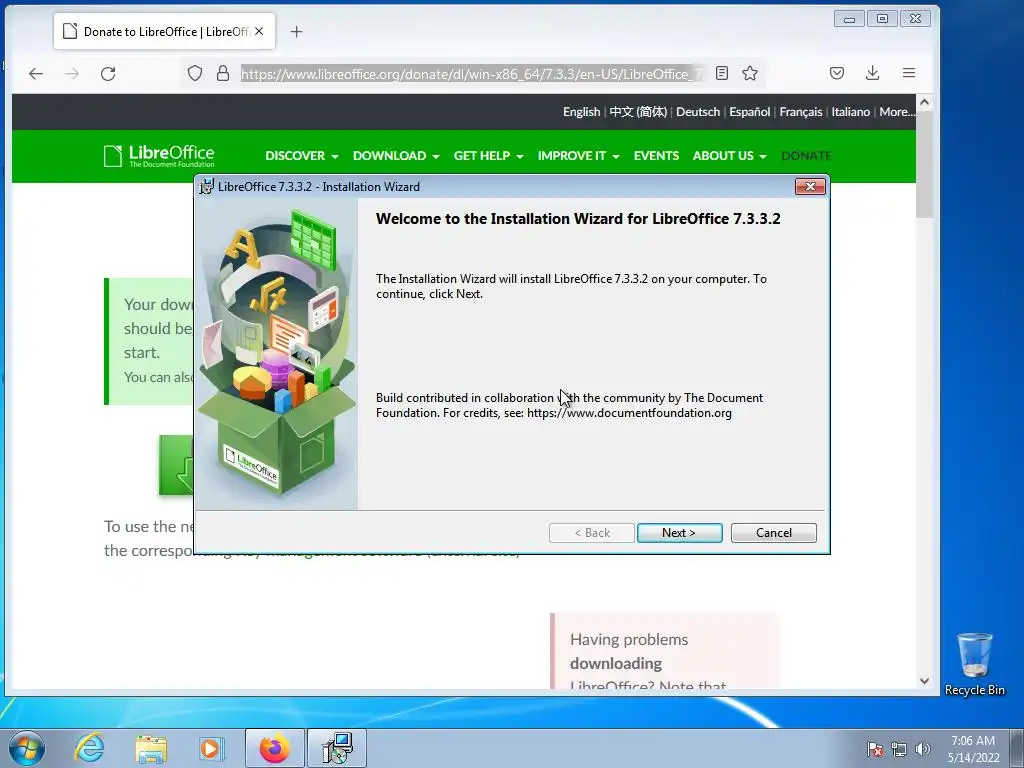Click the Show desktop strip beside the clock
Viewport: 1024px width, 768px height.
[1016, 748]
